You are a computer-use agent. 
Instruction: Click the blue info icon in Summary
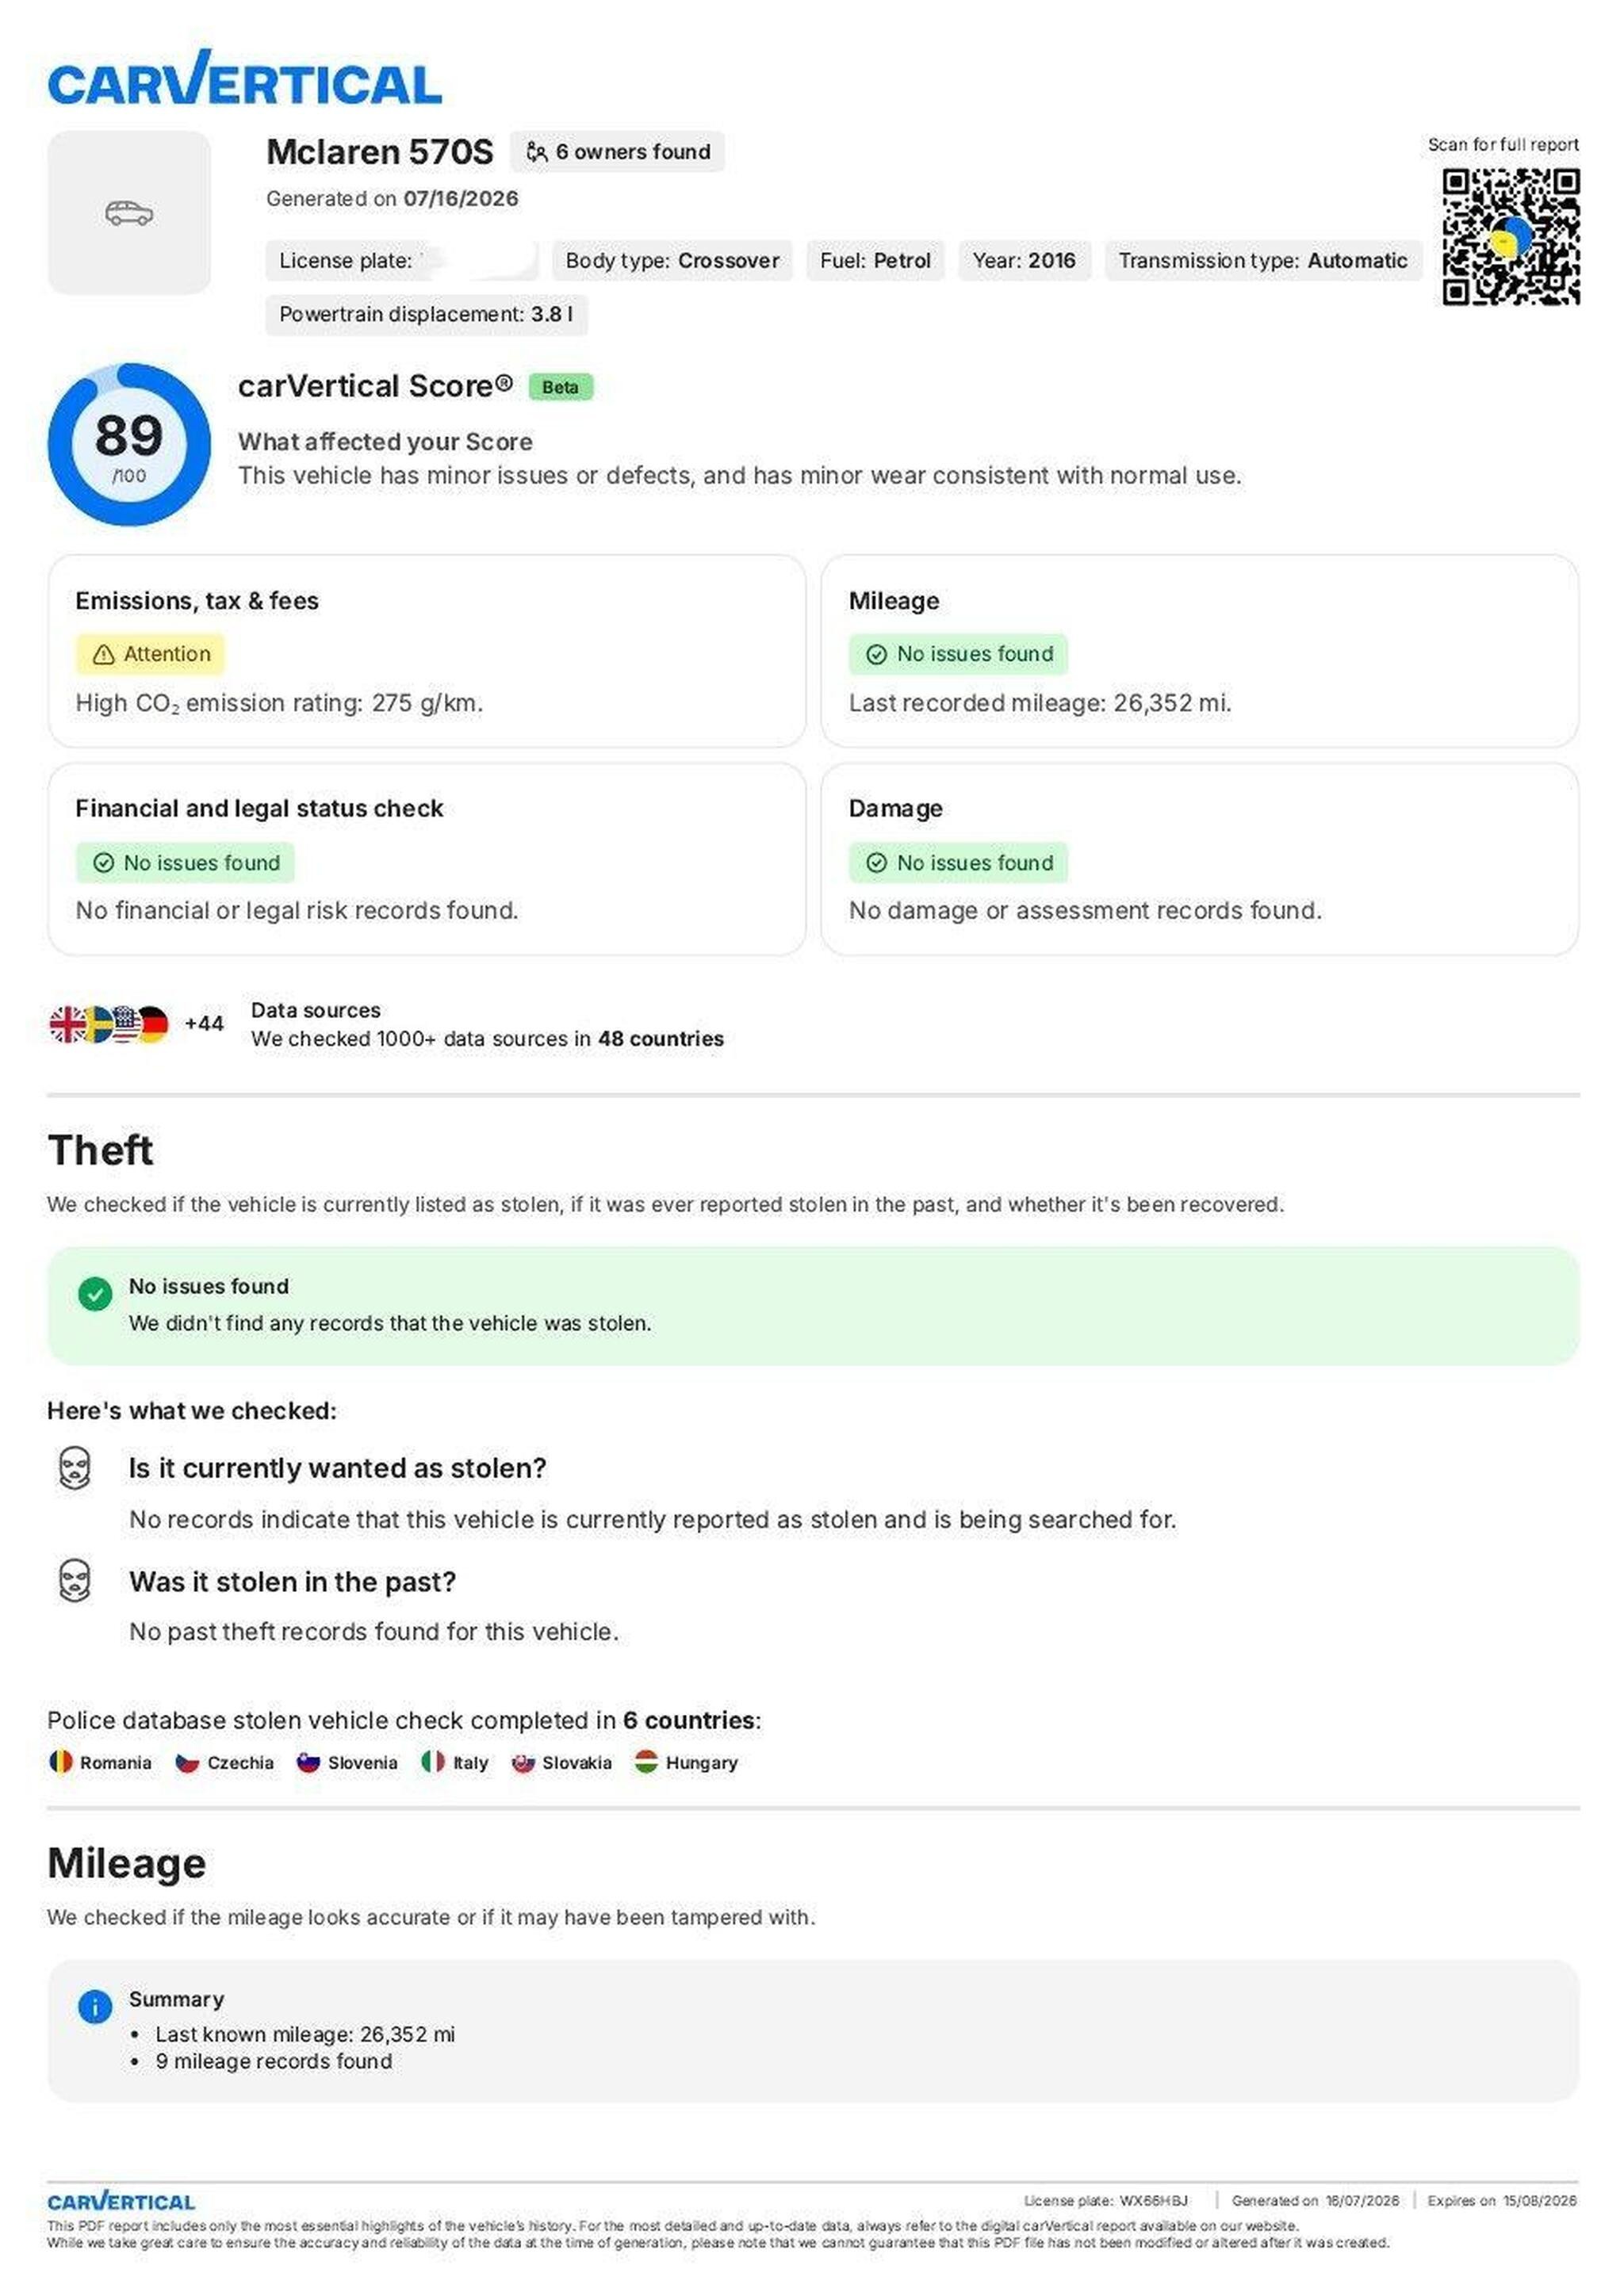95,2006
